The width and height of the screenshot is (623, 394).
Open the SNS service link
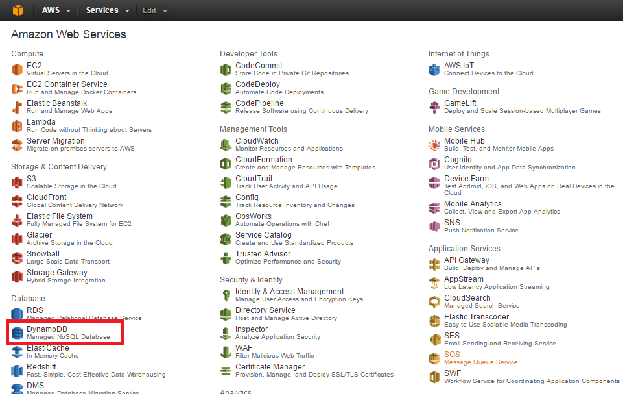click(452, 222)
